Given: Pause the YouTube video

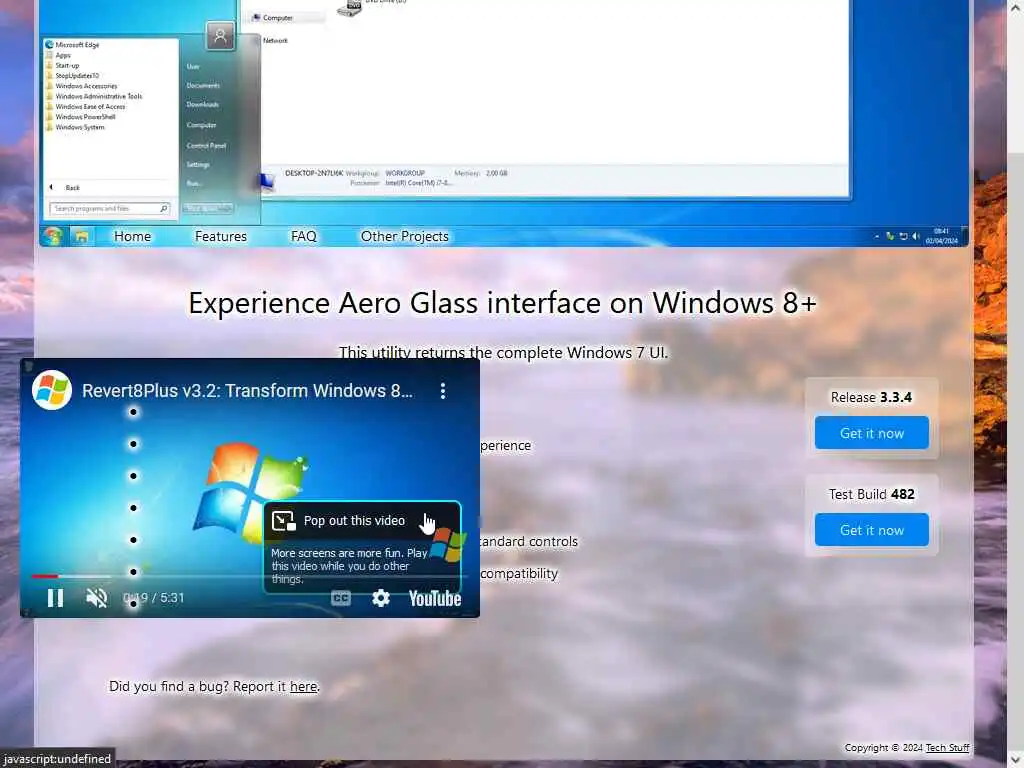Looking at the screenshot, I should click(56, 598).
